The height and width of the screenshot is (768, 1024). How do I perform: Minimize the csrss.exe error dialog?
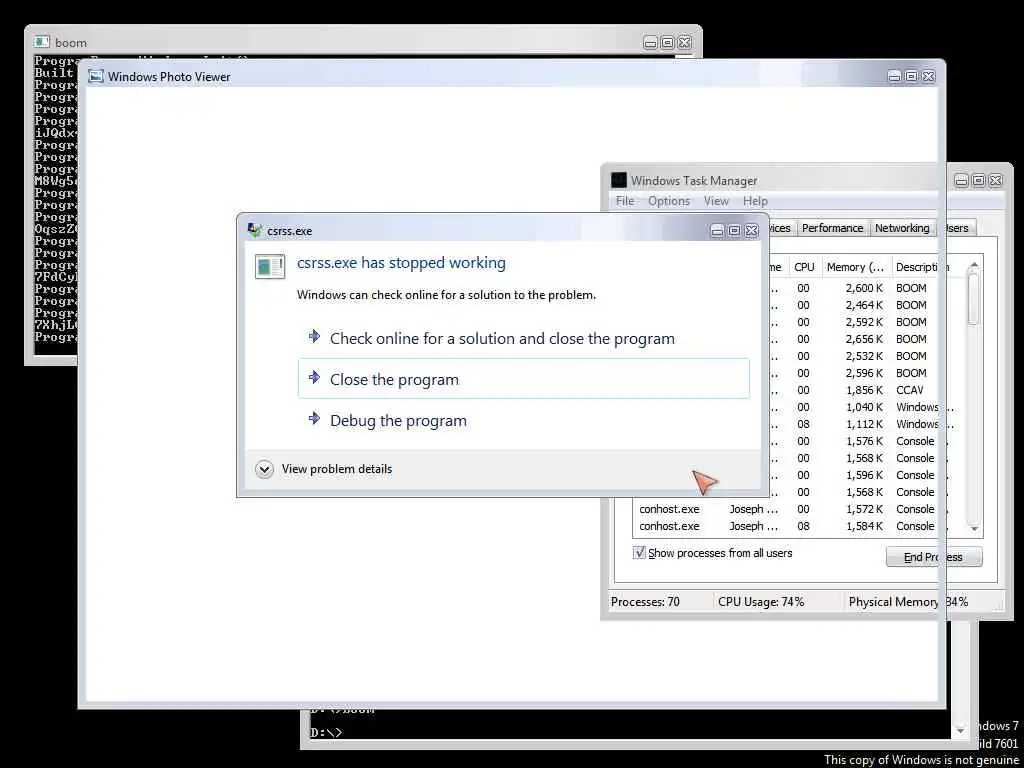717,231
